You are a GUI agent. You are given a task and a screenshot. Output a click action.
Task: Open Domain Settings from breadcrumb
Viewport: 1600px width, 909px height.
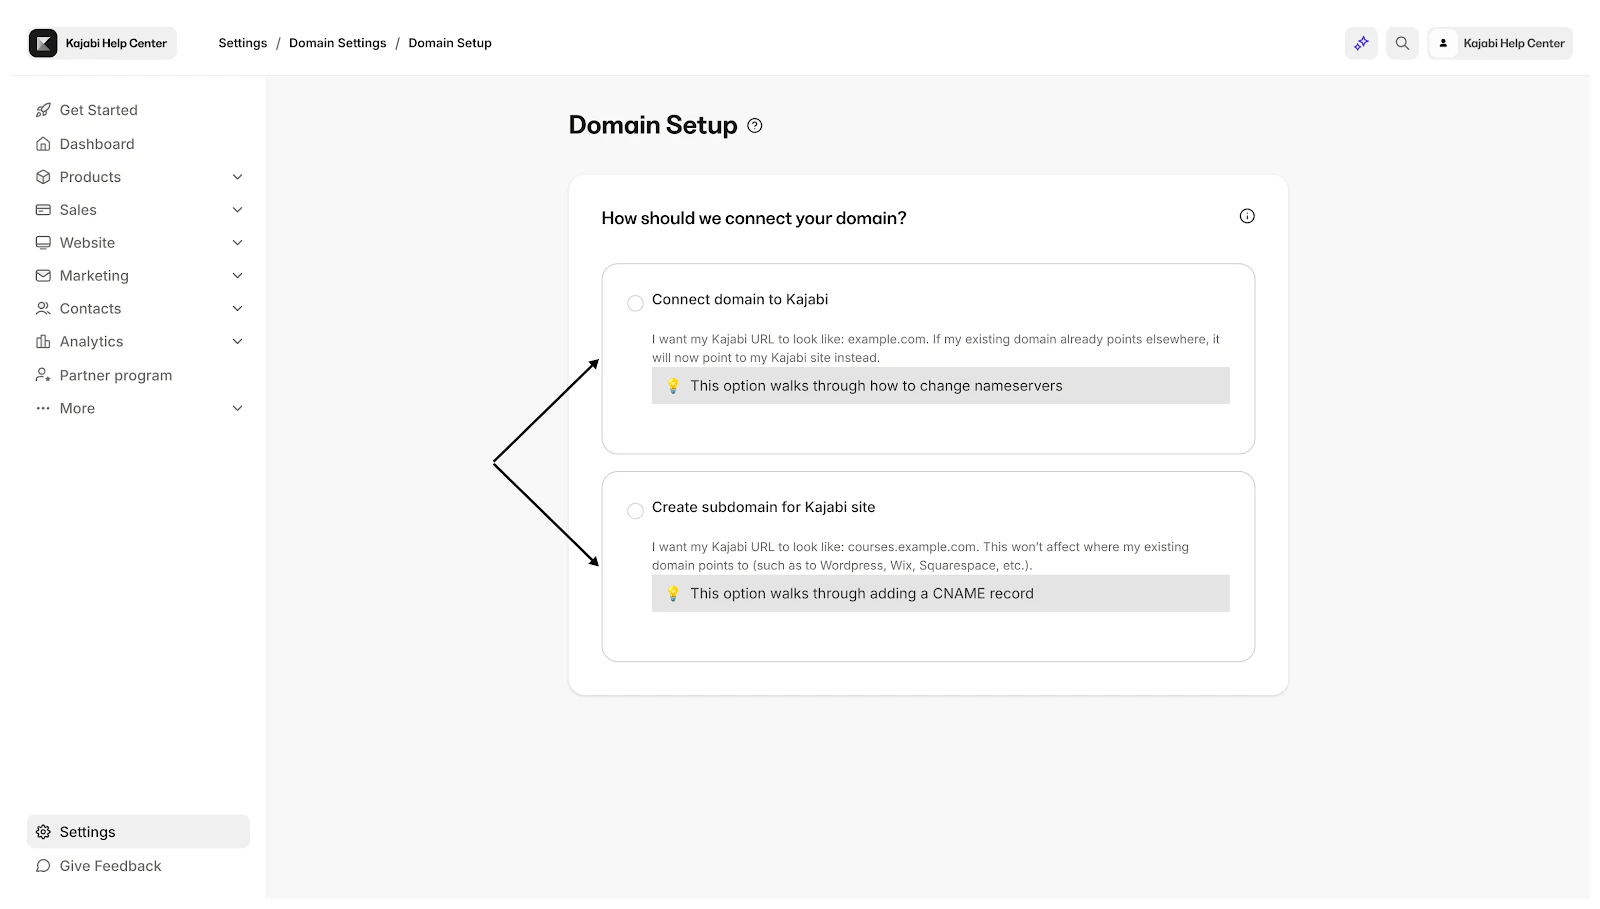pyautogui.click(x=337, y=43)
